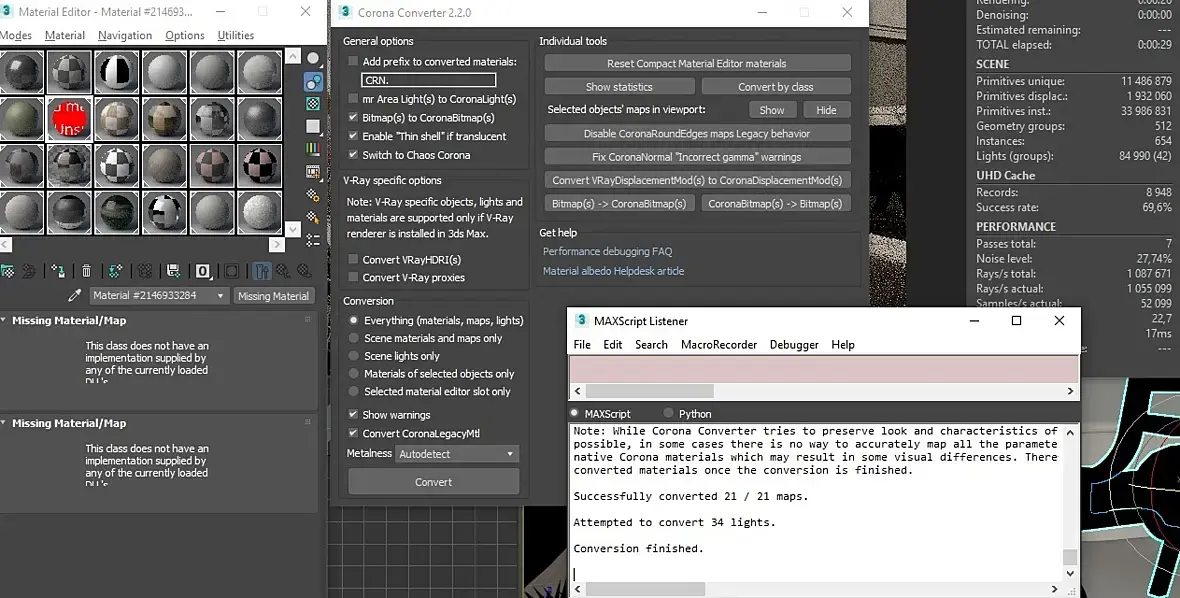Select Scene materials and maps only
Screen dimensions: 1180x598
(354, 338)
